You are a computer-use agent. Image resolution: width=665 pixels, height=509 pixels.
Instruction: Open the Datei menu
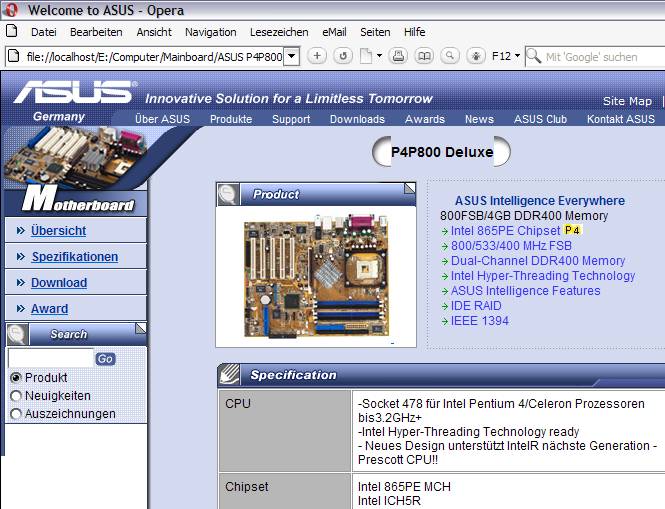tap(44, 32)
